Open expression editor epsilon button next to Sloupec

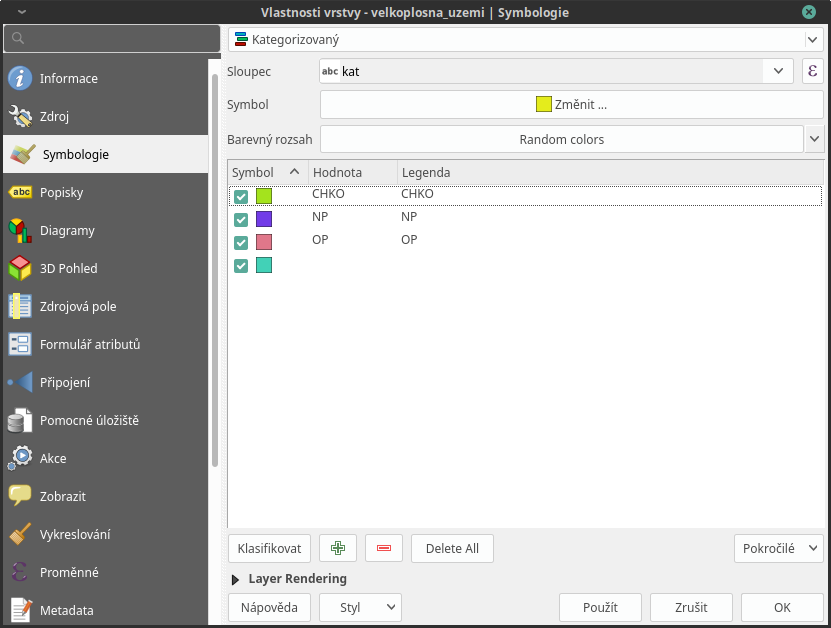click(812, 71)
